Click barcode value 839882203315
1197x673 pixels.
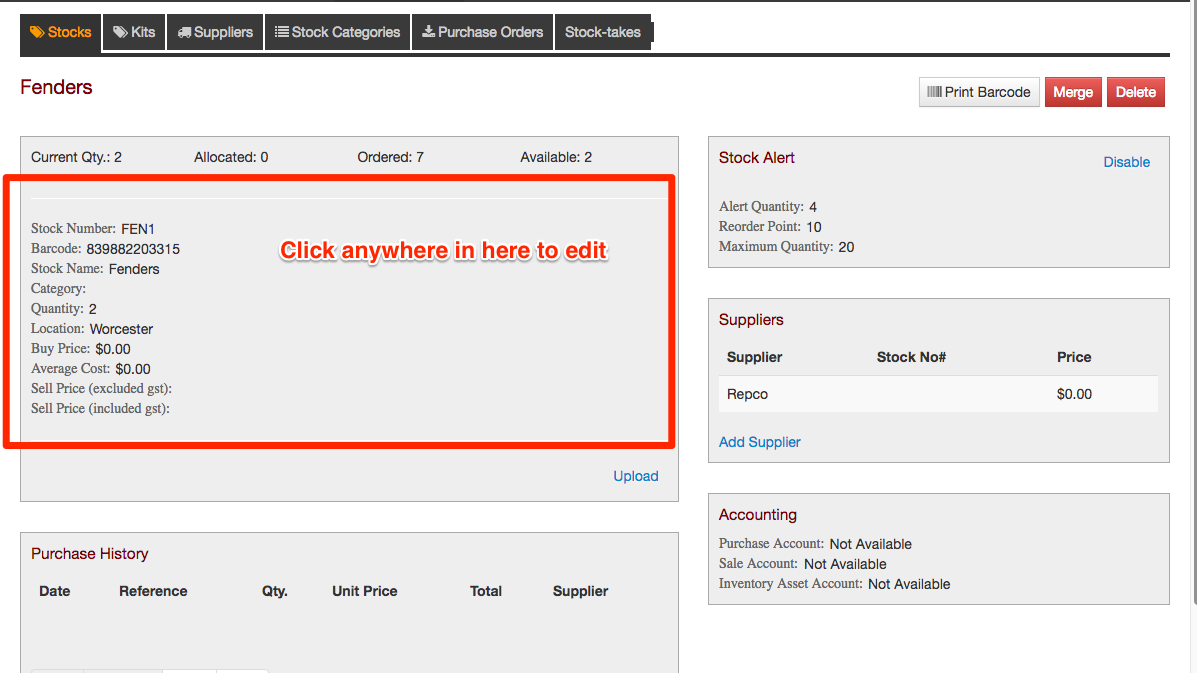coord(133,249)
